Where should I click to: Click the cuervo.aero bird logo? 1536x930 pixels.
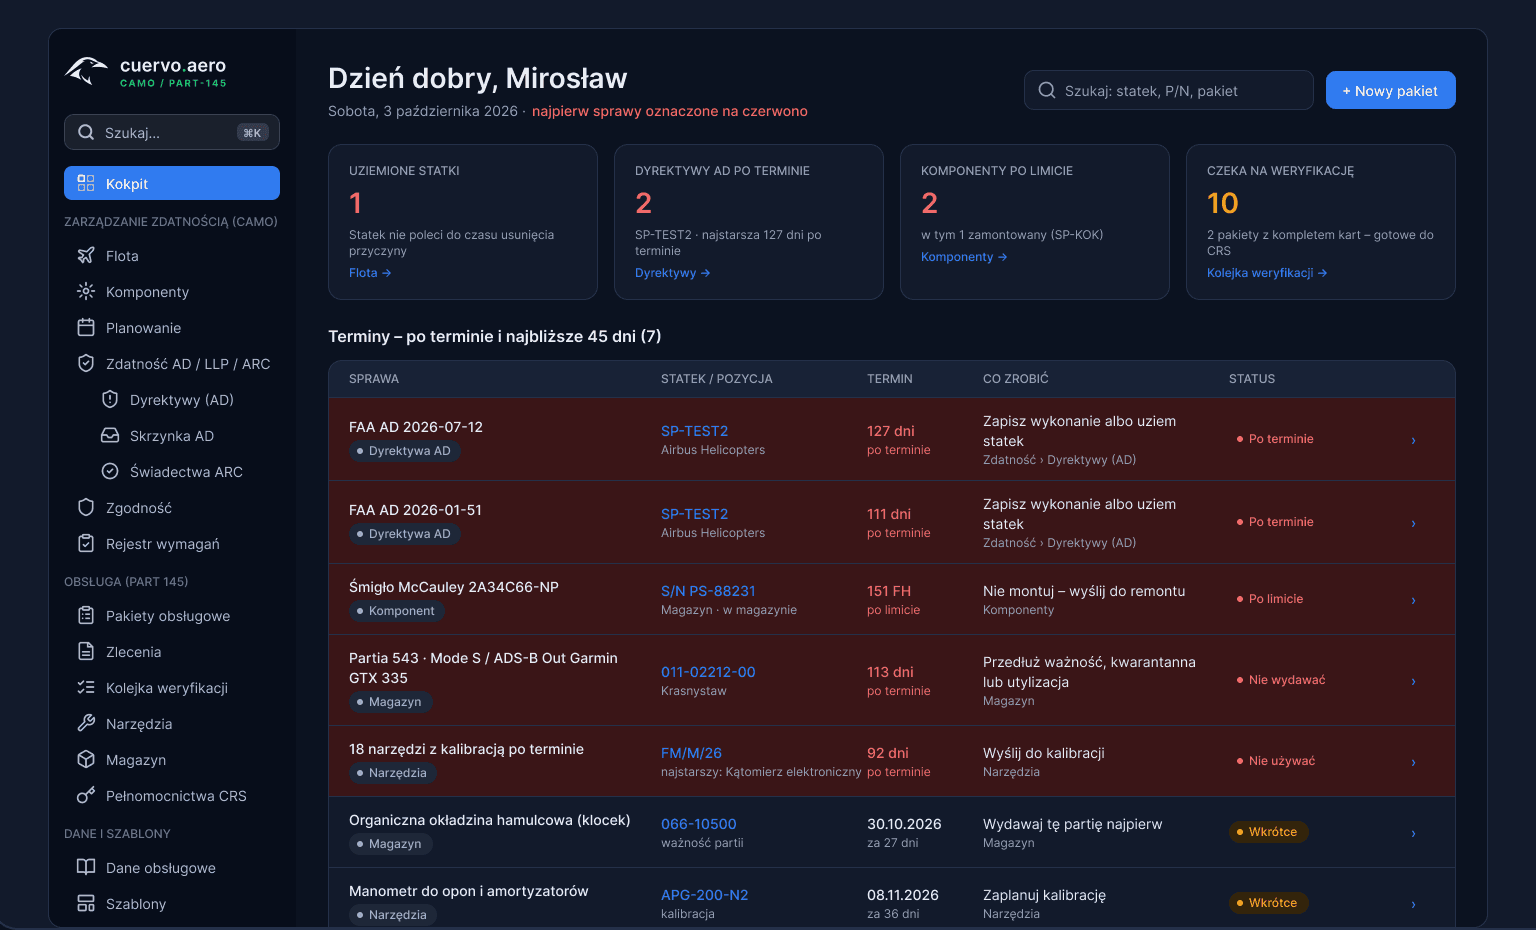click(86, 71)
